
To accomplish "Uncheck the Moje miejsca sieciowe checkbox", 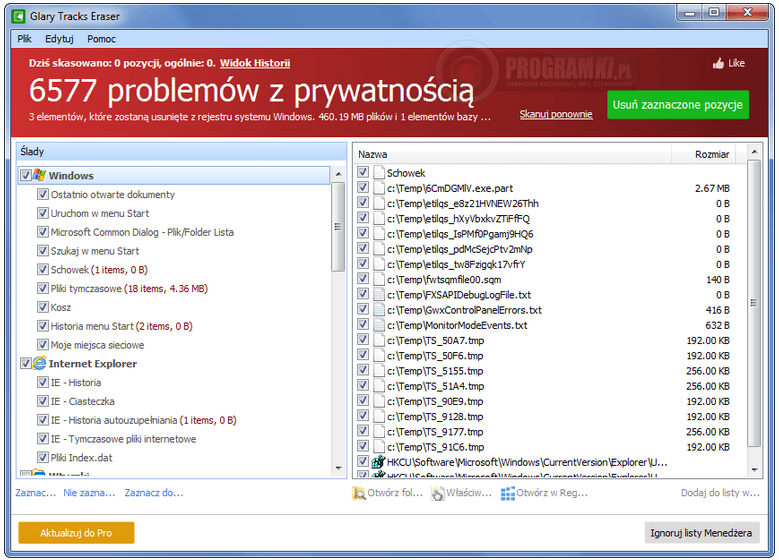I will 43,344.
